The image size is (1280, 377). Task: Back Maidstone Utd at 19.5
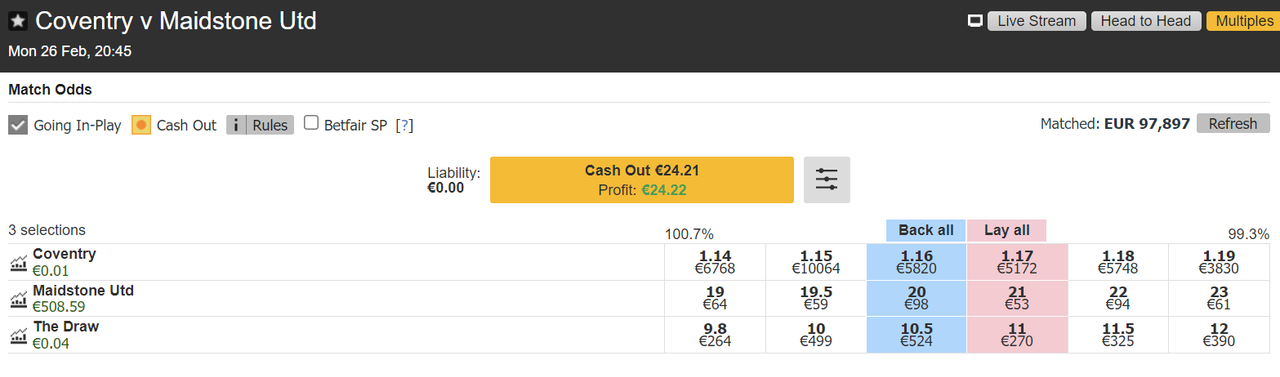point(816,298)
